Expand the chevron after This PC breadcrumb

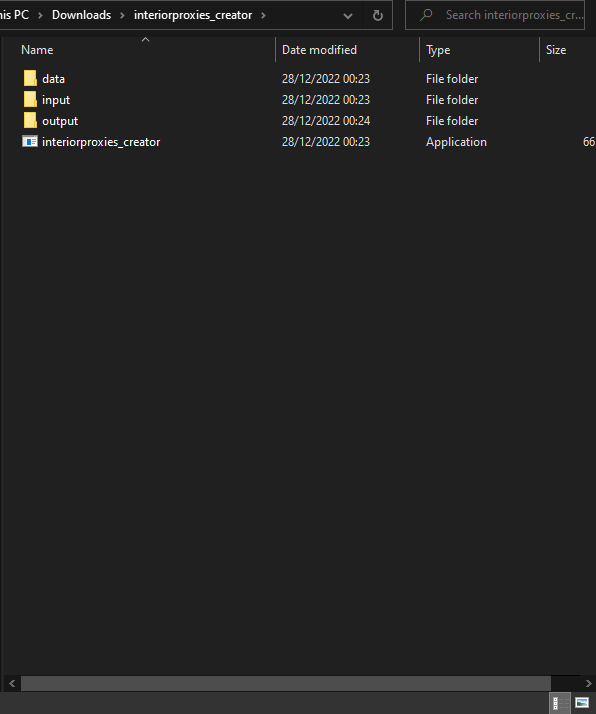coord(40,15)
